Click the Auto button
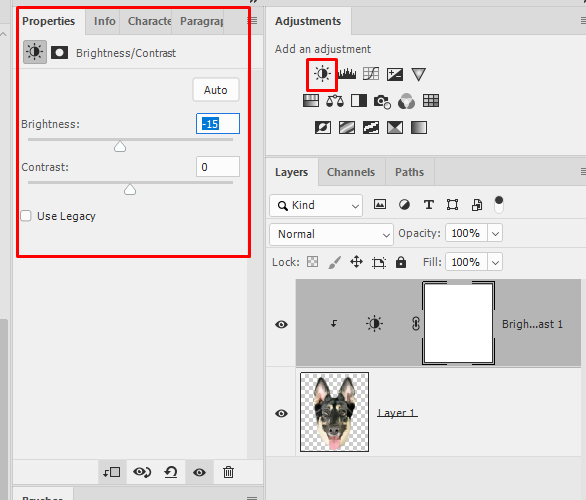The image size is (586, 500). (216, 90)
